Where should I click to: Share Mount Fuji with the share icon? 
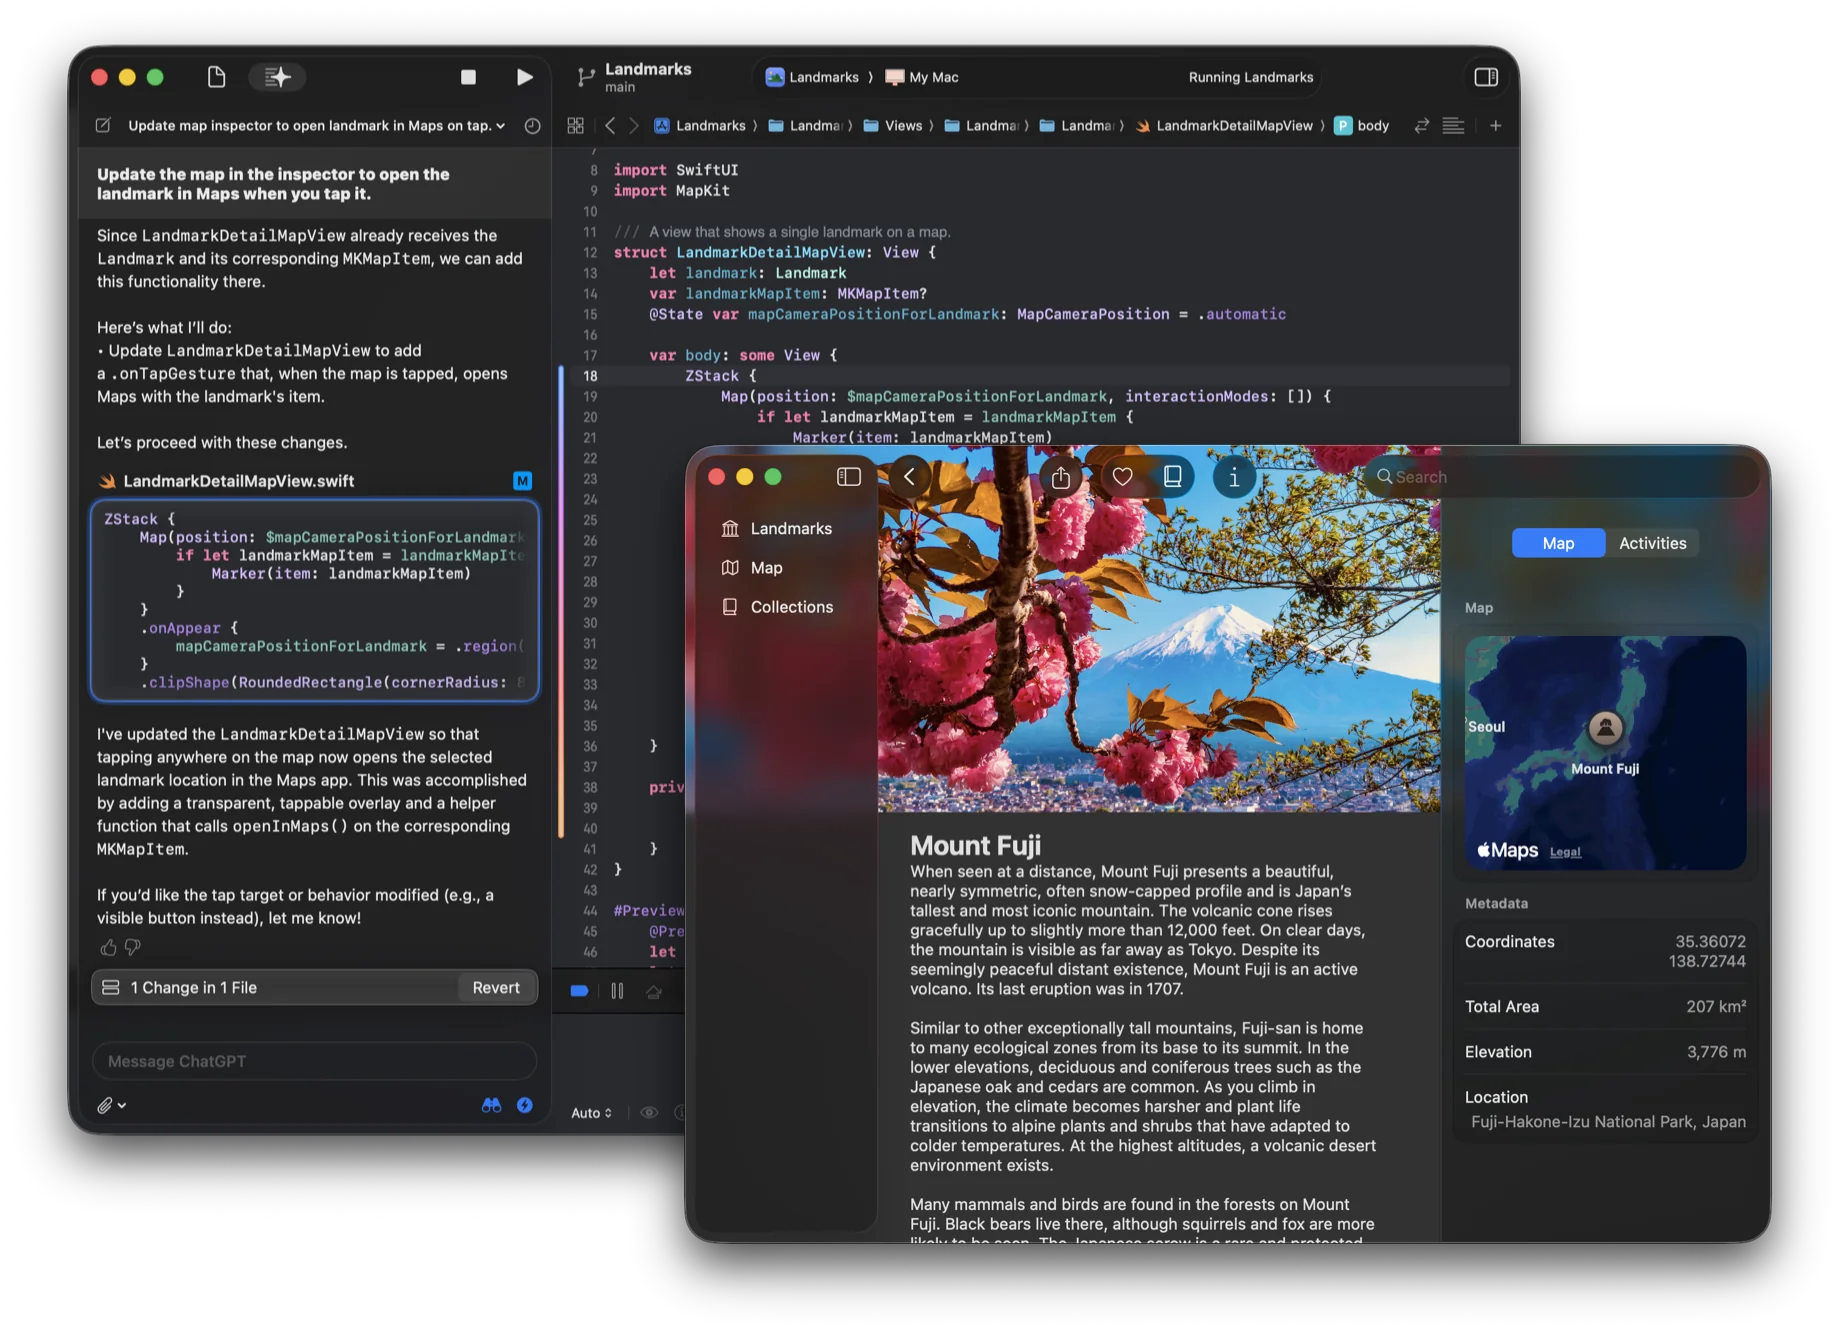pos(1061,478)
